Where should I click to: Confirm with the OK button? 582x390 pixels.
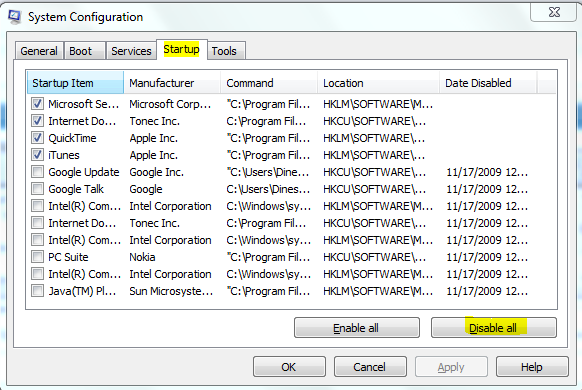[289, 367]
